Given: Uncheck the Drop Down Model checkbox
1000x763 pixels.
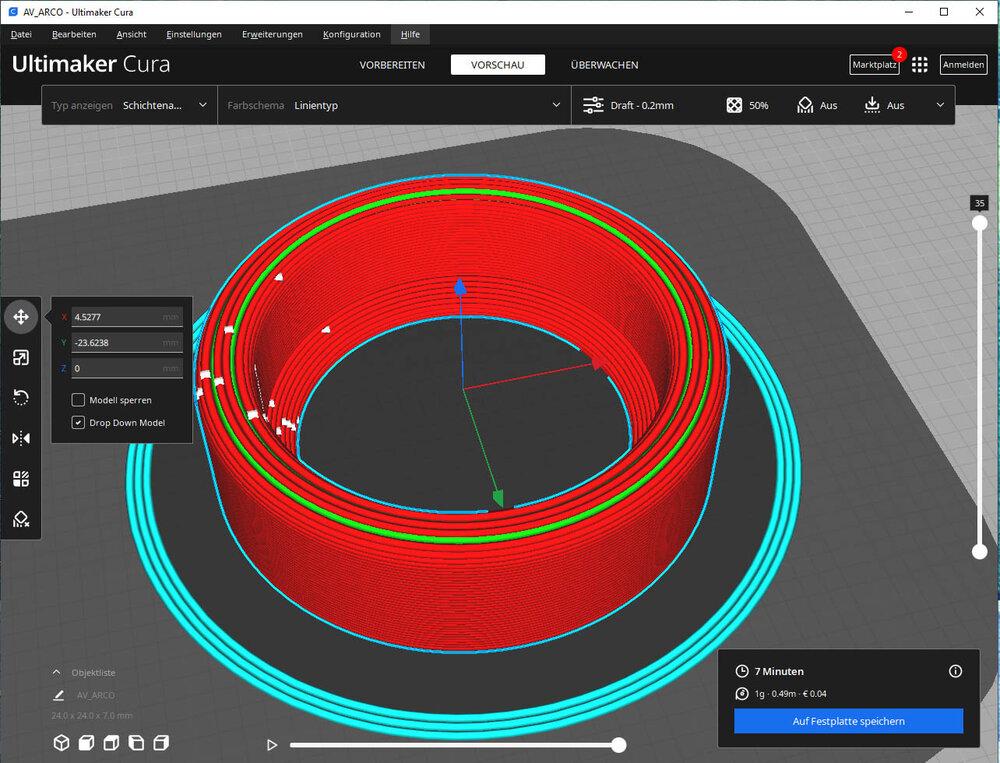Looking at the screenshot, I should (78, 423).
